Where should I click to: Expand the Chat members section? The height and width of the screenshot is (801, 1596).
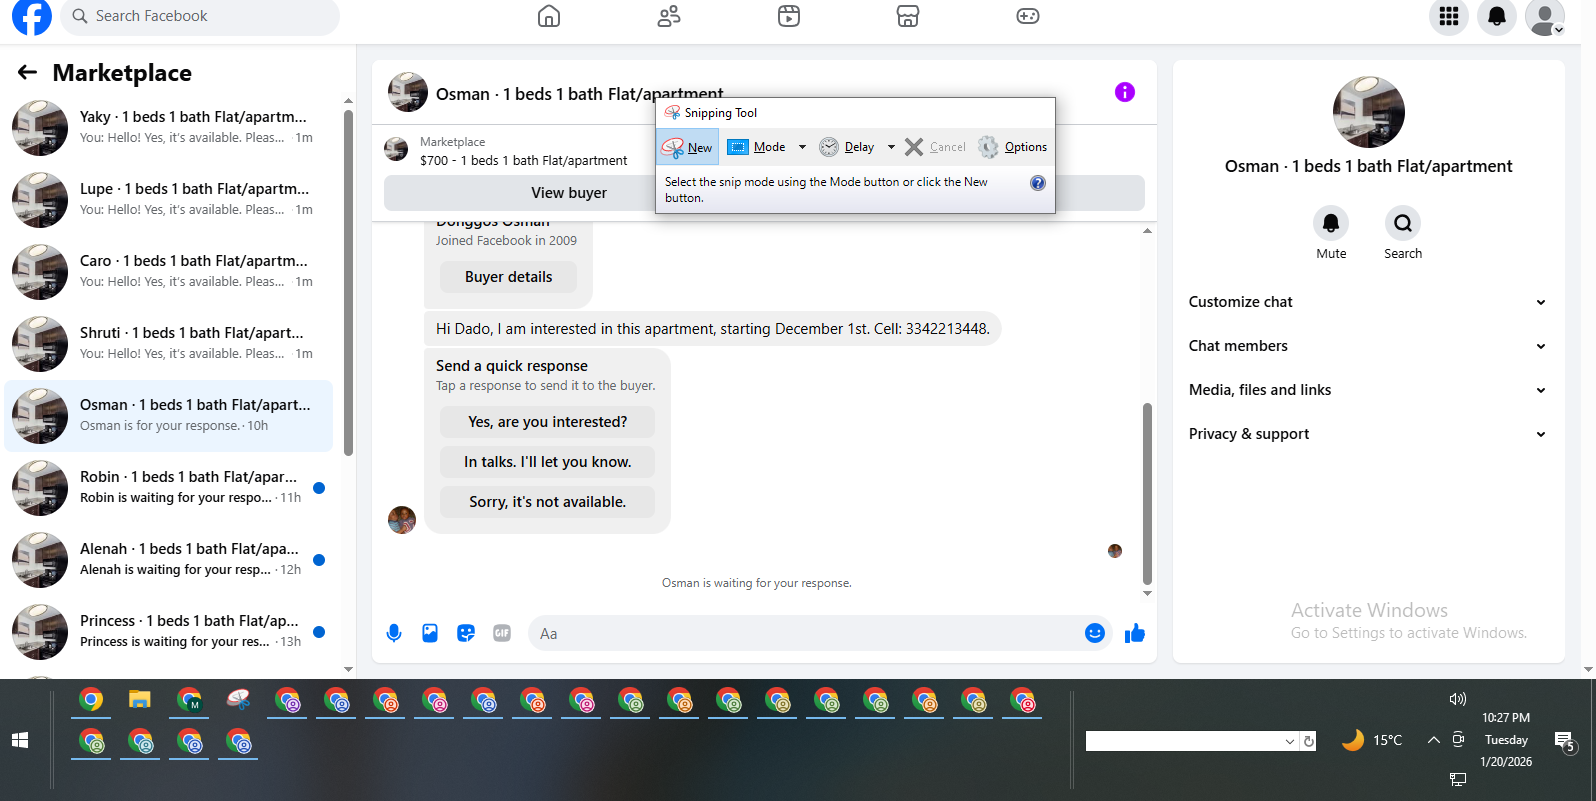[x=1368, y=346]
